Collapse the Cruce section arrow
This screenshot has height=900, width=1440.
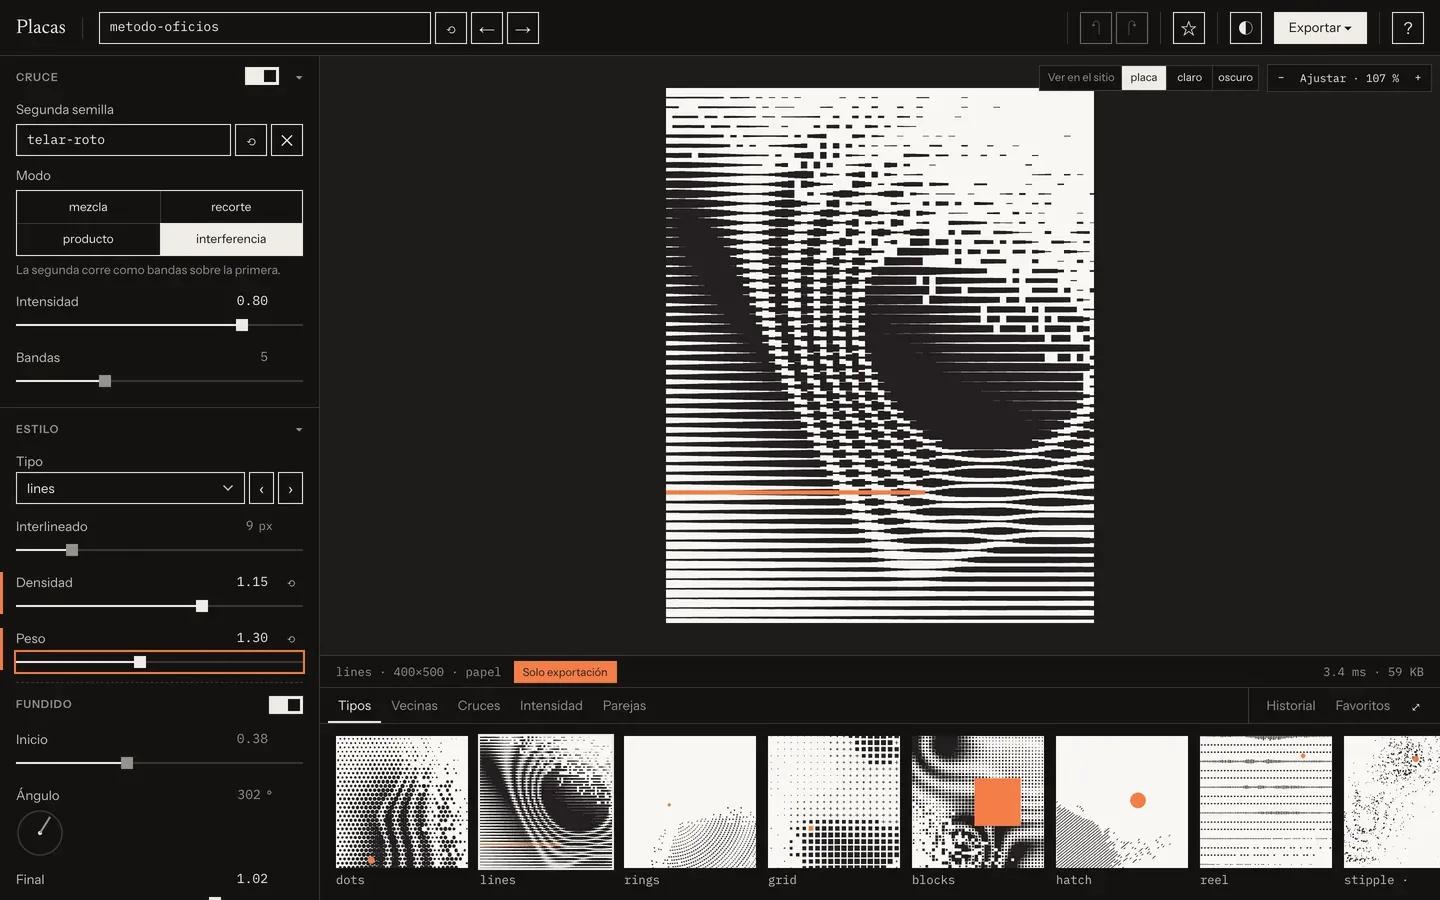click(x=298, y=77)
